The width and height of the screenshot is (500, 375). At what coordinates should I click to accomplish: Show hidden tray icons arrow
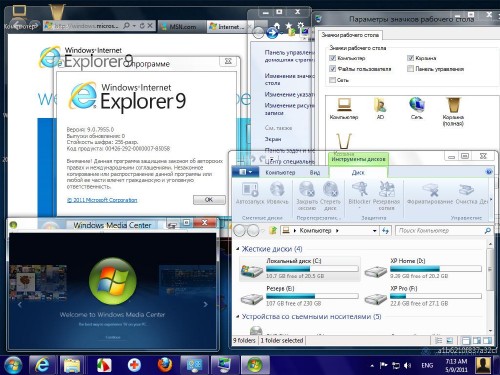[372, 366]
